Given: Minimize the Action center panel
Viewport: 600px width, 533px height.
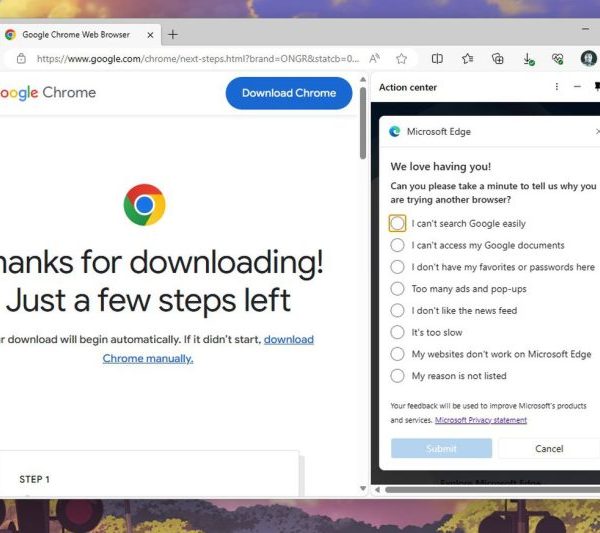Looking at the screenshot, I should click(577, 87).
